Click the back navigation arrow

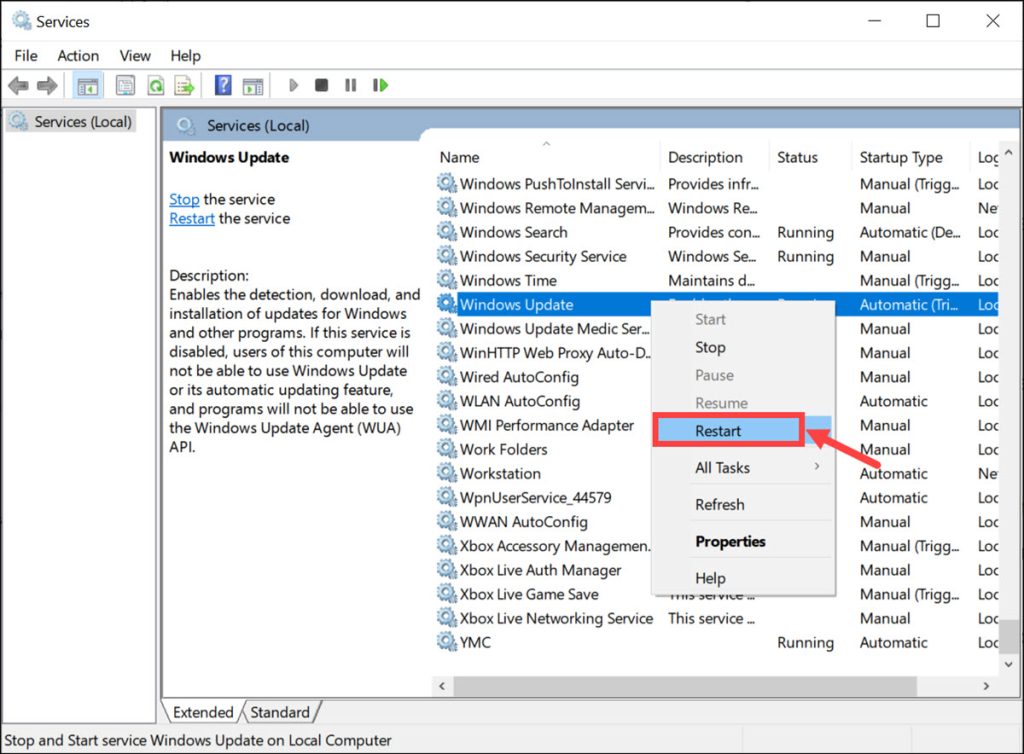(18, 85)
